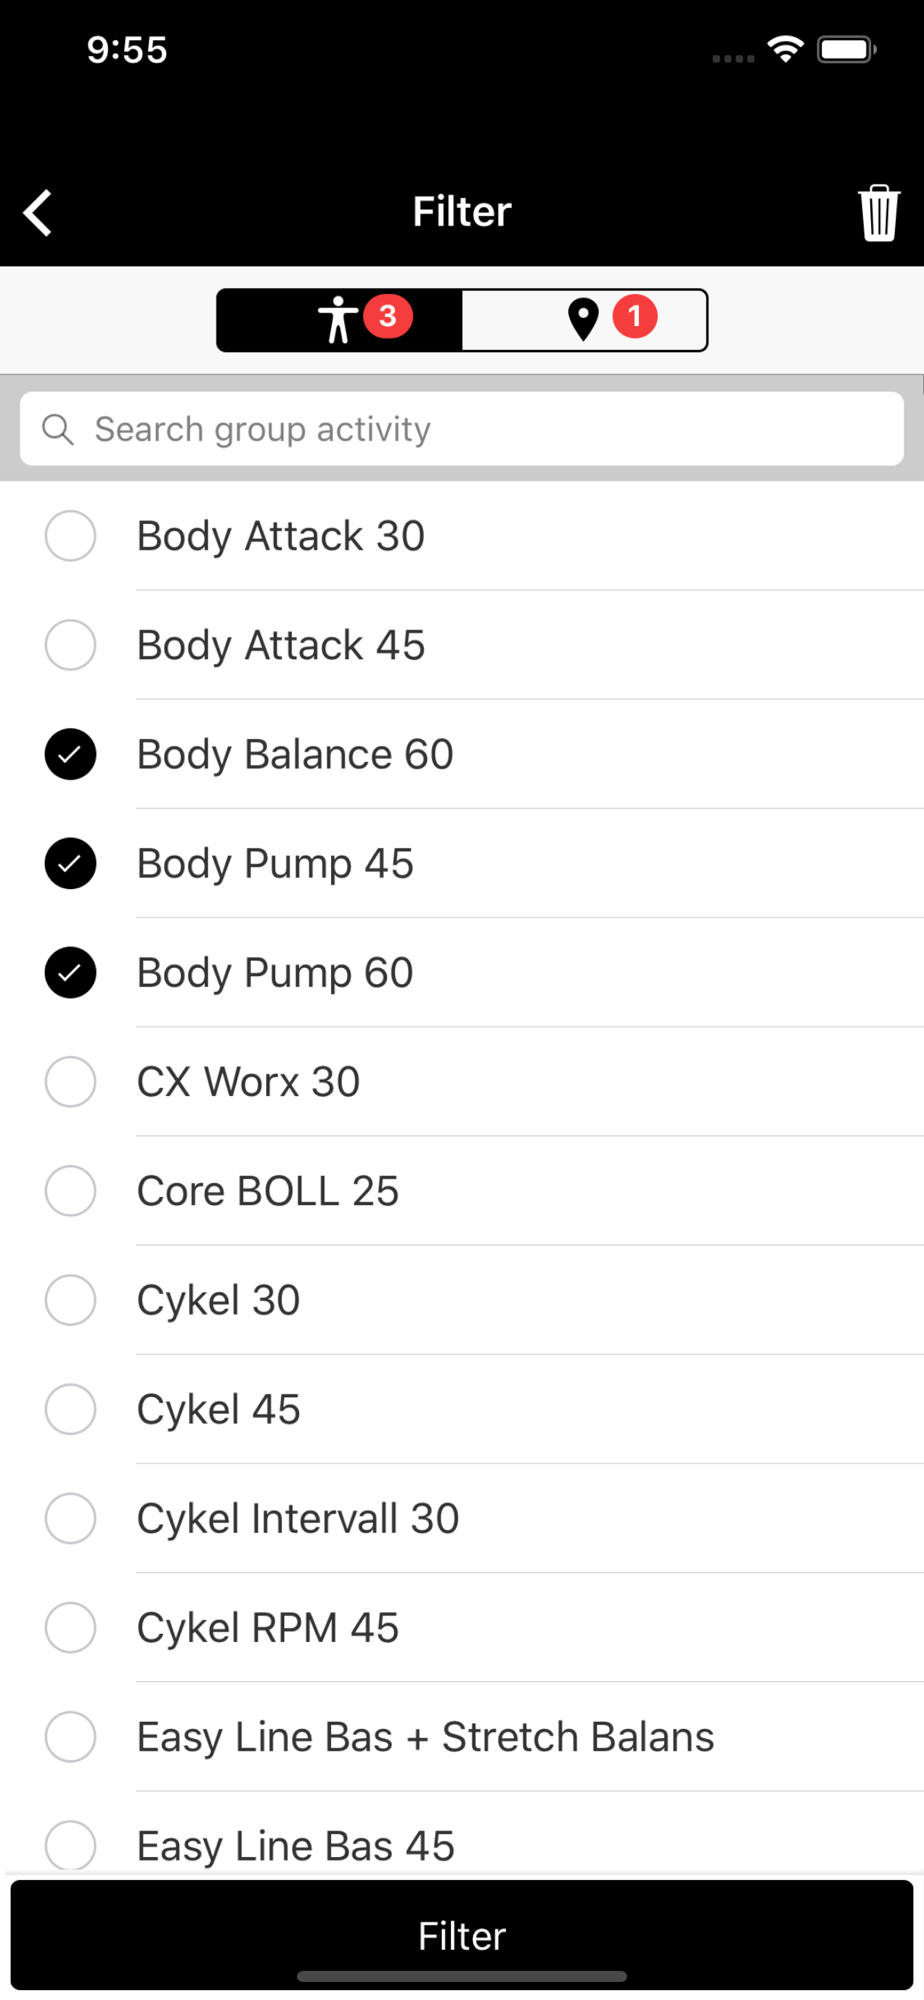Choose Core BOLL 25 row
924x2000 pixels.
coord(462,1191)
